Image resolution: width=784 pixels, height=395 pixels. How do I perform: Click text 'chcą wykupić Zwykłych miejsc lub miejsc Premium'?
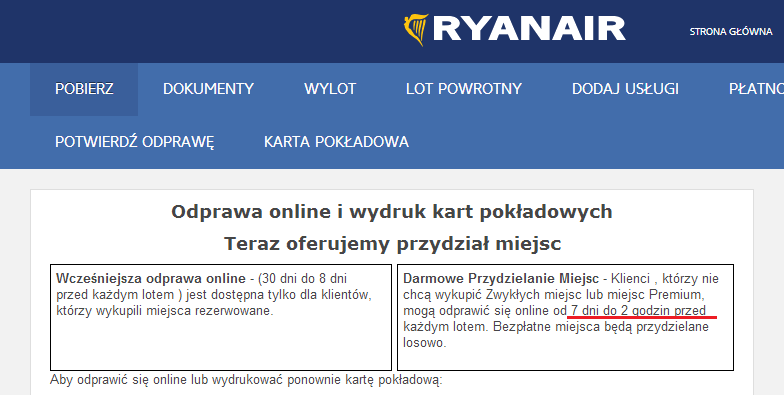552,294
